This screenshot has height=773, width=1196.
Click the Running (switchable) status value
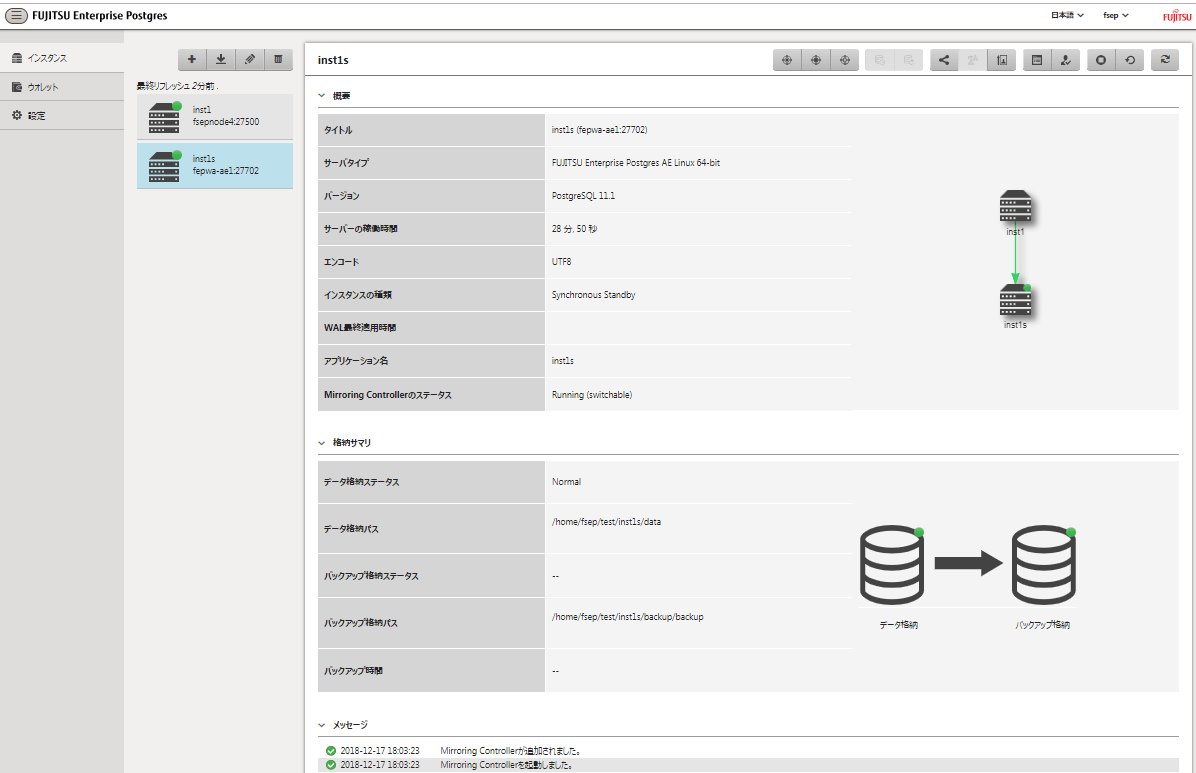(x=592, y=395)
